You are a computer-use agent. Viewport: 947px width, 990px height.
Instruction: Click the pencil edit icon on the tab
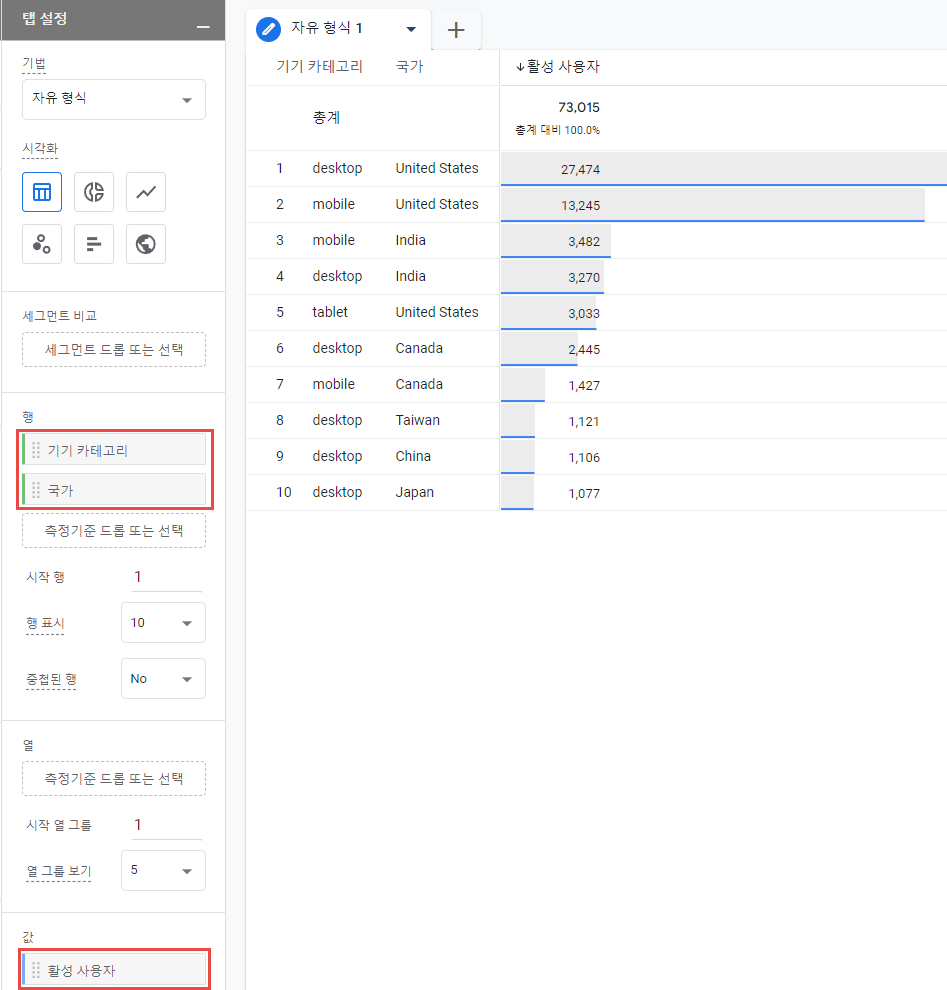pos(267,29)
